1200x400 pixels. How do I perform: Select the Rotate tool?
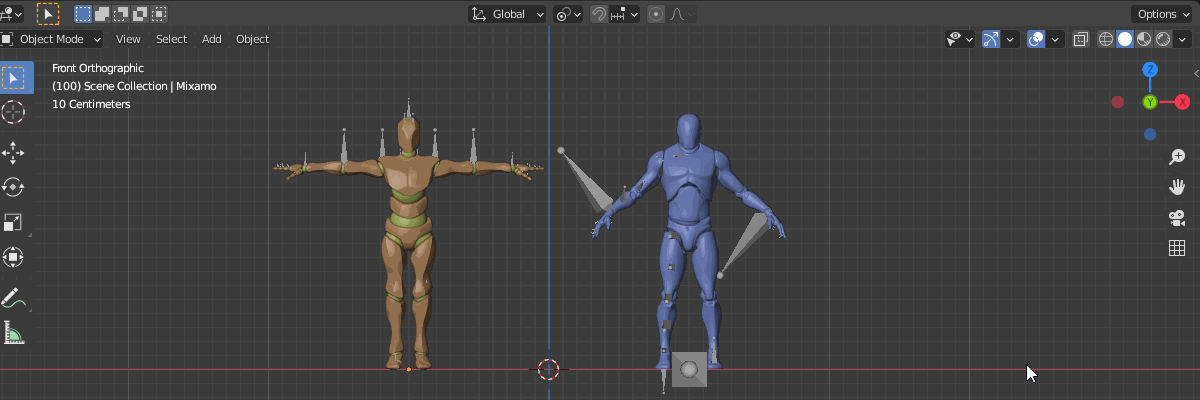(x=14, y=187)
